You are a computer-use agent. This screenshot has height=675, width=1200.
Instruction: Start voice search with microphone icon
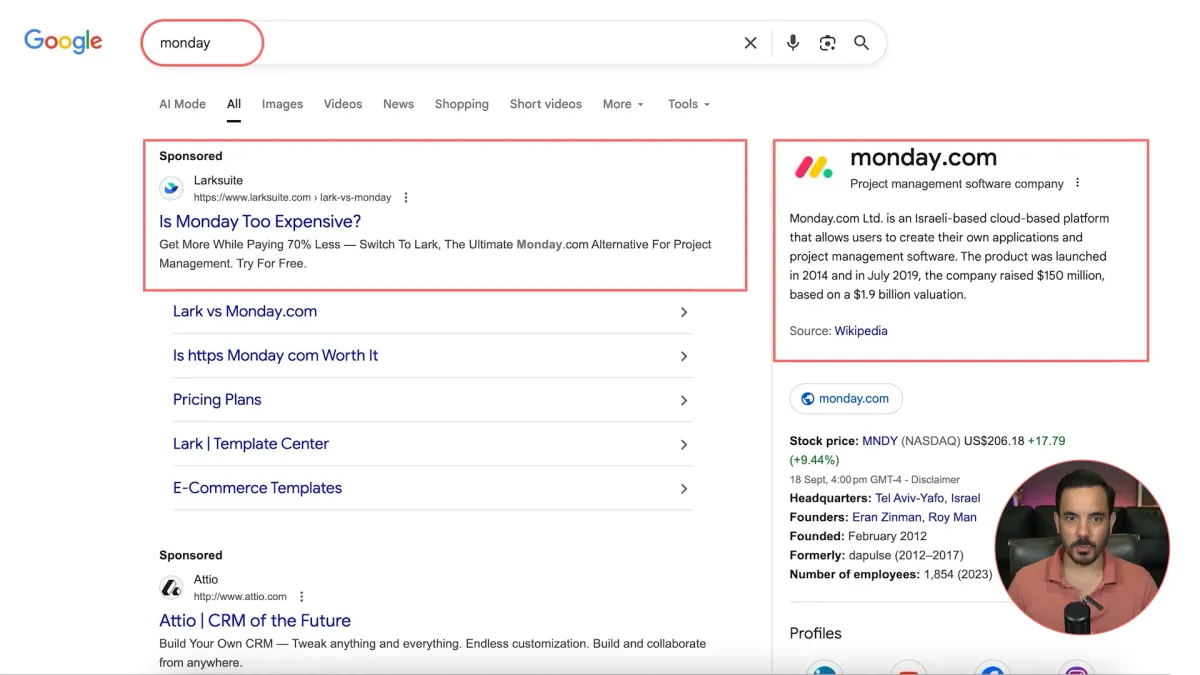[793, 43]
